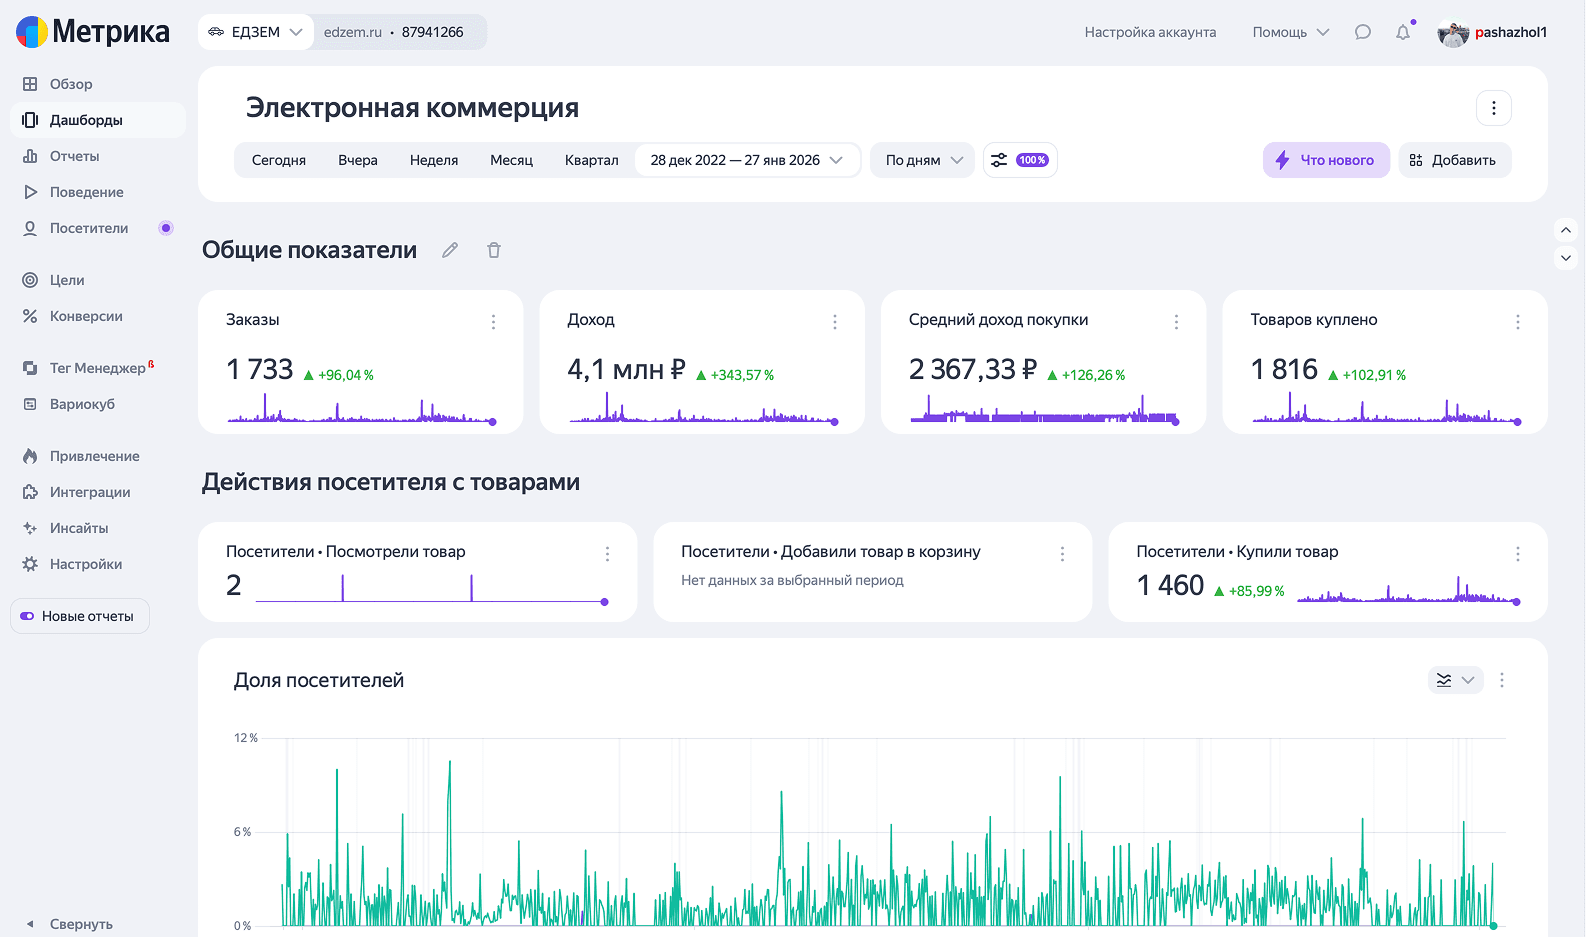Open the Доход widget menu
This screenshot has height=937, width=1586.
[835, 322]
